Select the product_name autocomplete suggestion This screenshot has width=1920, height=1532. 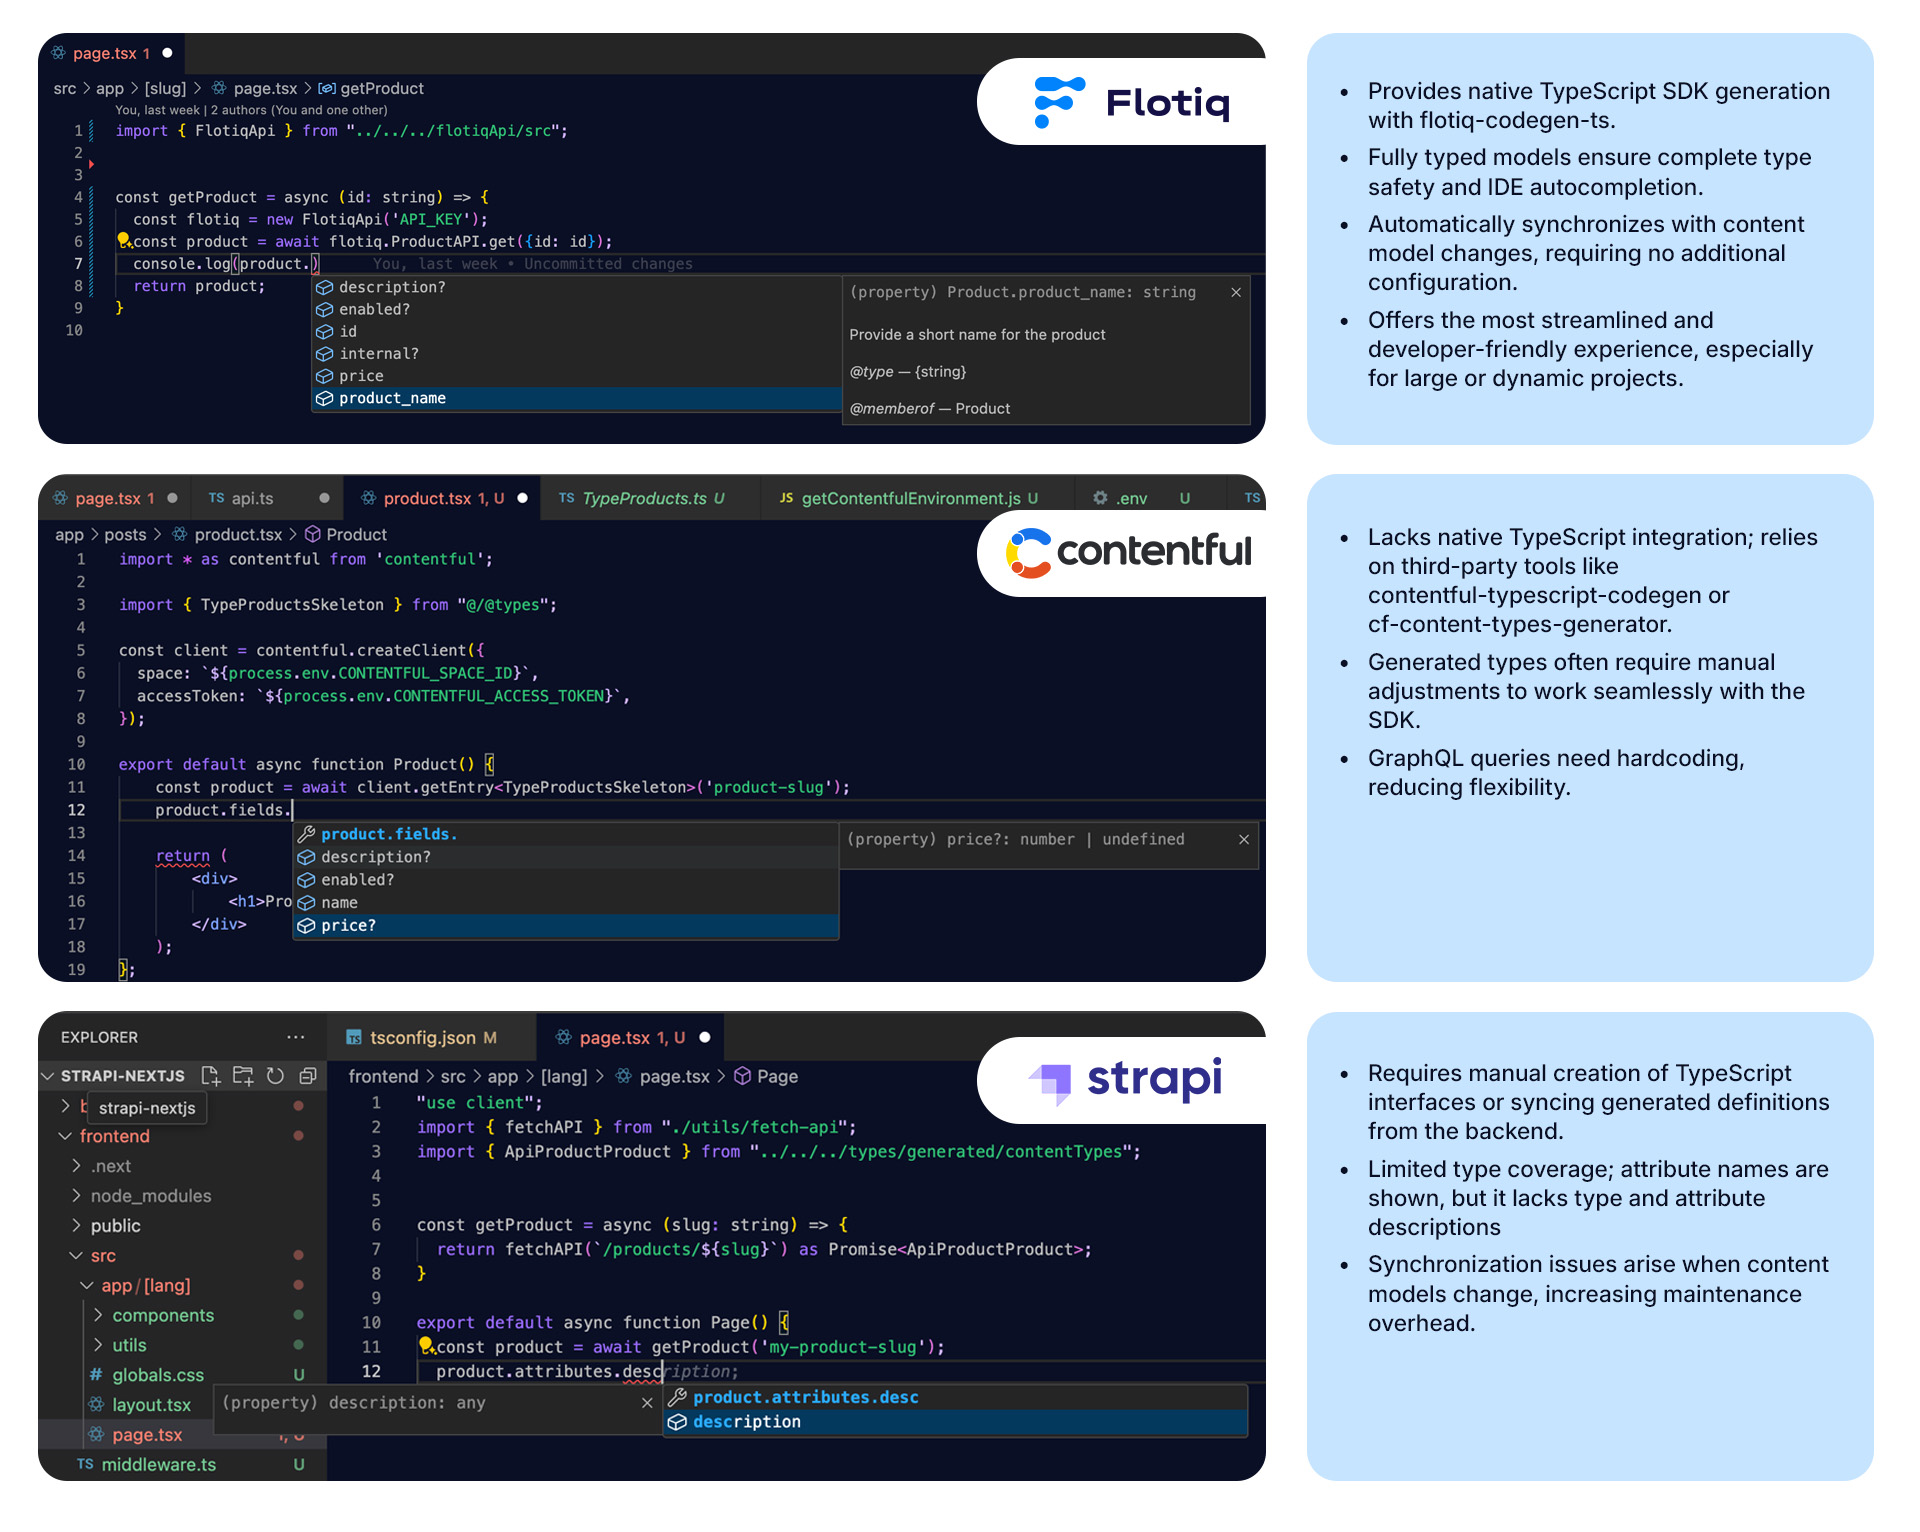pyautogui.click(x=577, y=398)
